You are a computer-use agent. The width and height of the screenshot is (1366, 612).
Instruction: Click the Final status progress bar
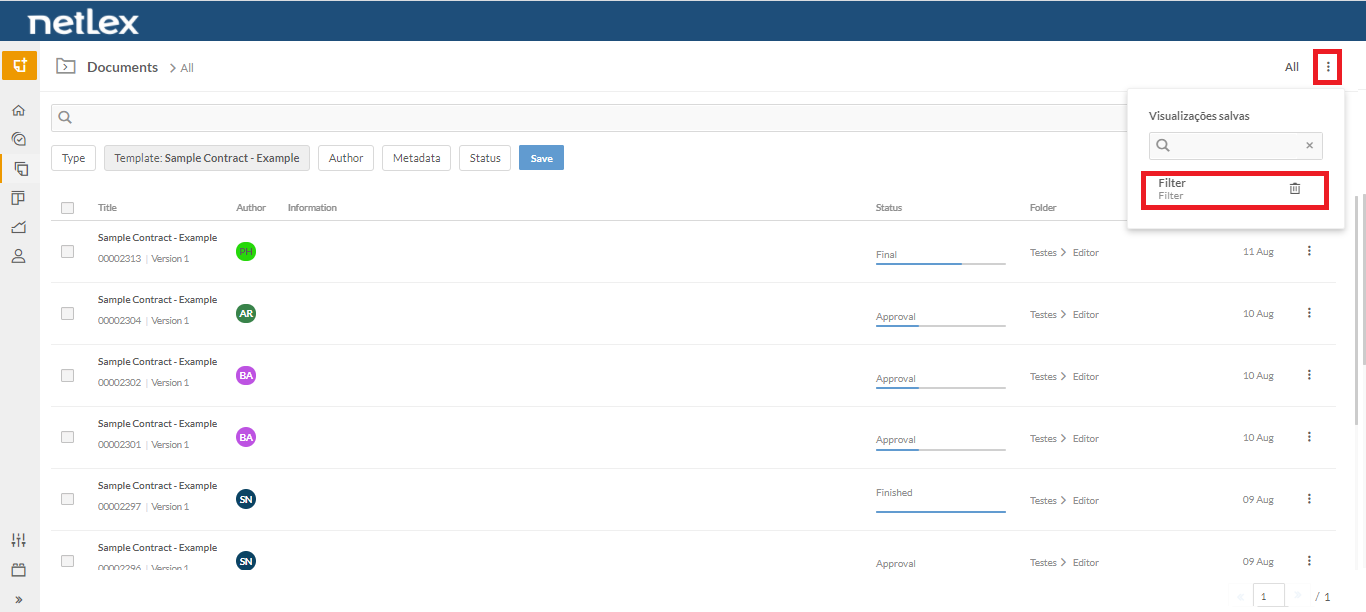[x=940, y=264]
